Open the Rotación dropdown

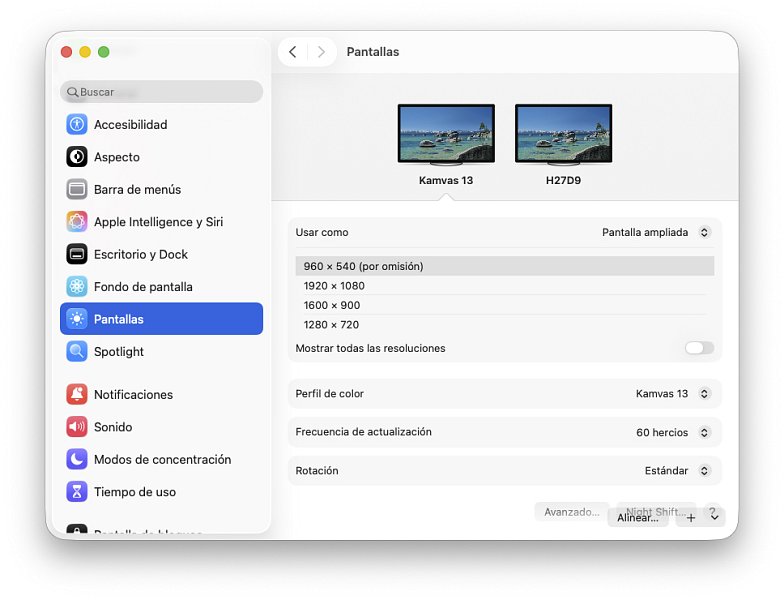coord(676,471)
